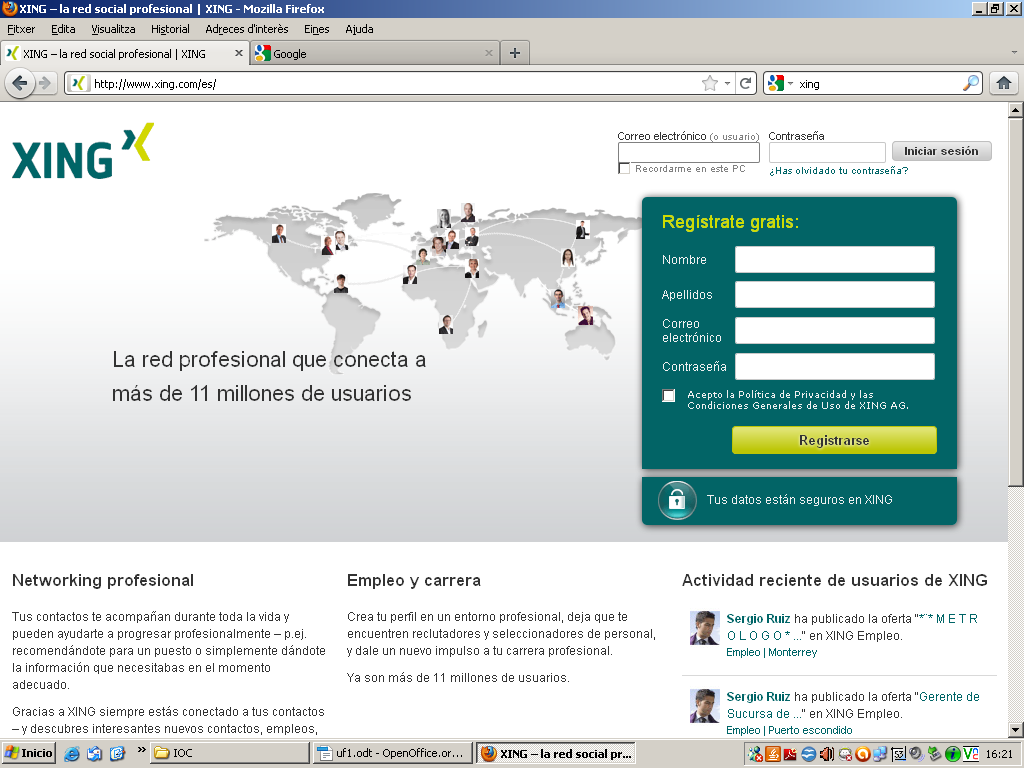
Task: Click the Home icon in Firefox toolbar
Action: 1003,84
